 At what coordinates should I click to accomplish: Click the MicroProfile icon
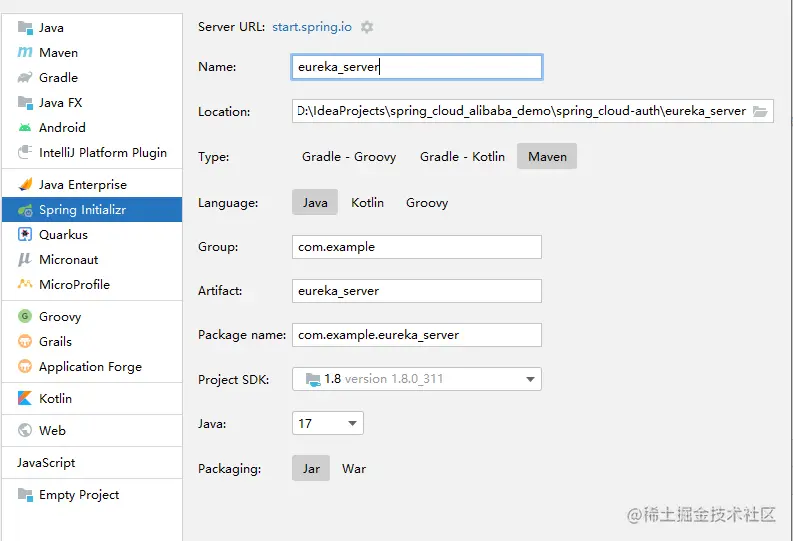[x=25, y=284]
